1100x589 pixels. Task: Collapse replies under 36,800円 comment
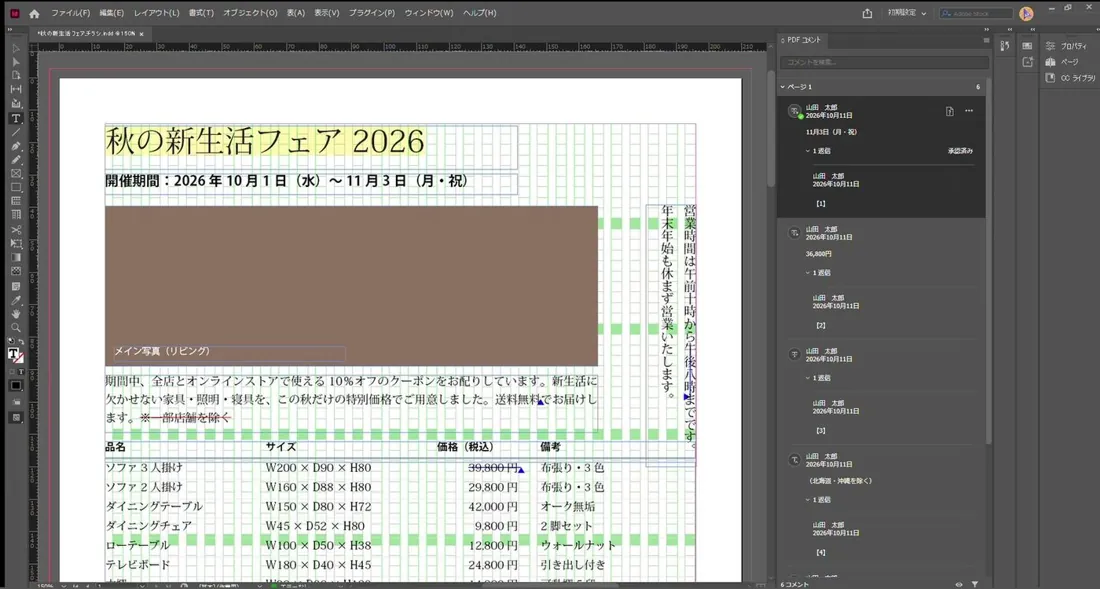pyautogui.click(x=807, y=273)
